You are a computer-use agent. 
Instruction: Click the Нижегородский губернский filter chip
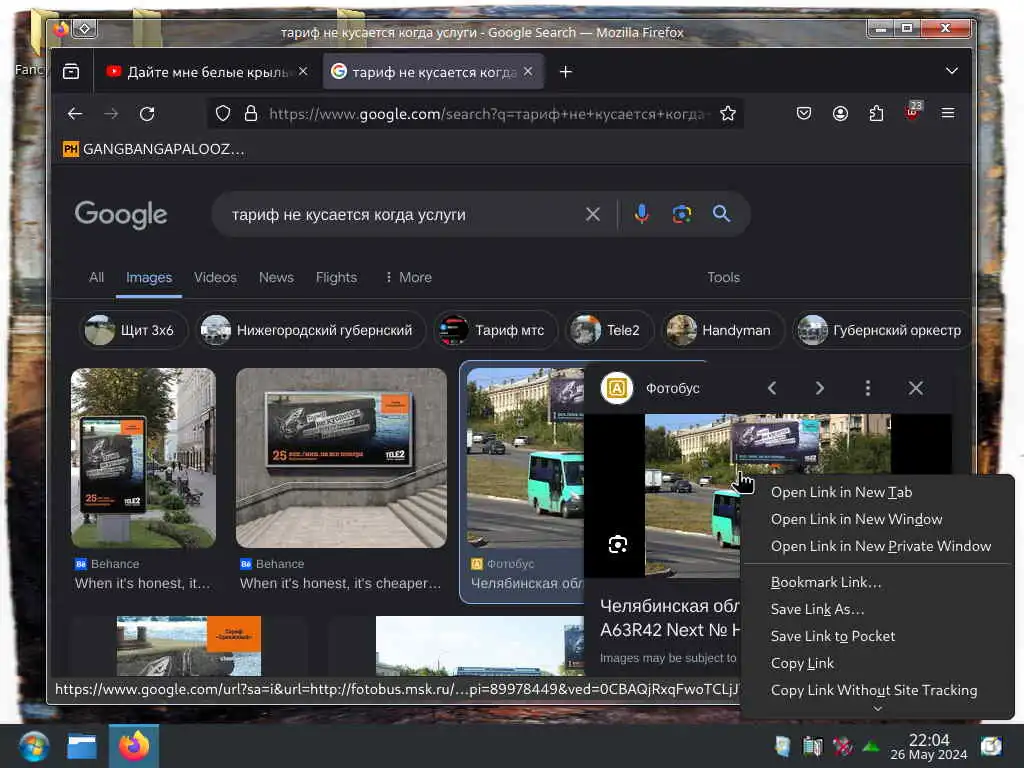tap(311, 330)
